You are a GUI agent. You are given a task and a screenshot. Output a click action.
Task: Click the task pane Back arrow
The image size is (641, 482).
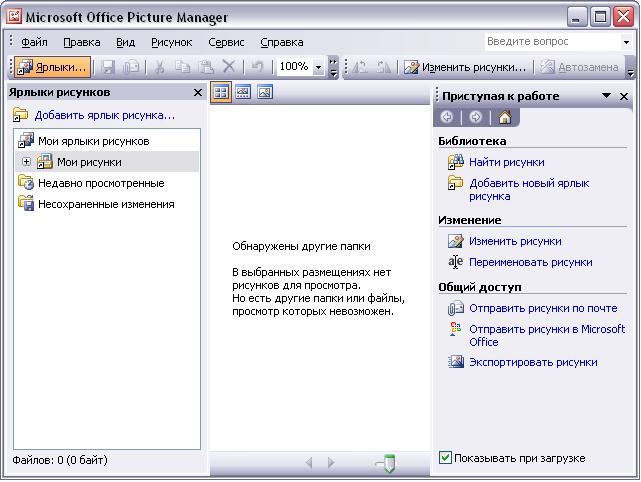(447, 117)
